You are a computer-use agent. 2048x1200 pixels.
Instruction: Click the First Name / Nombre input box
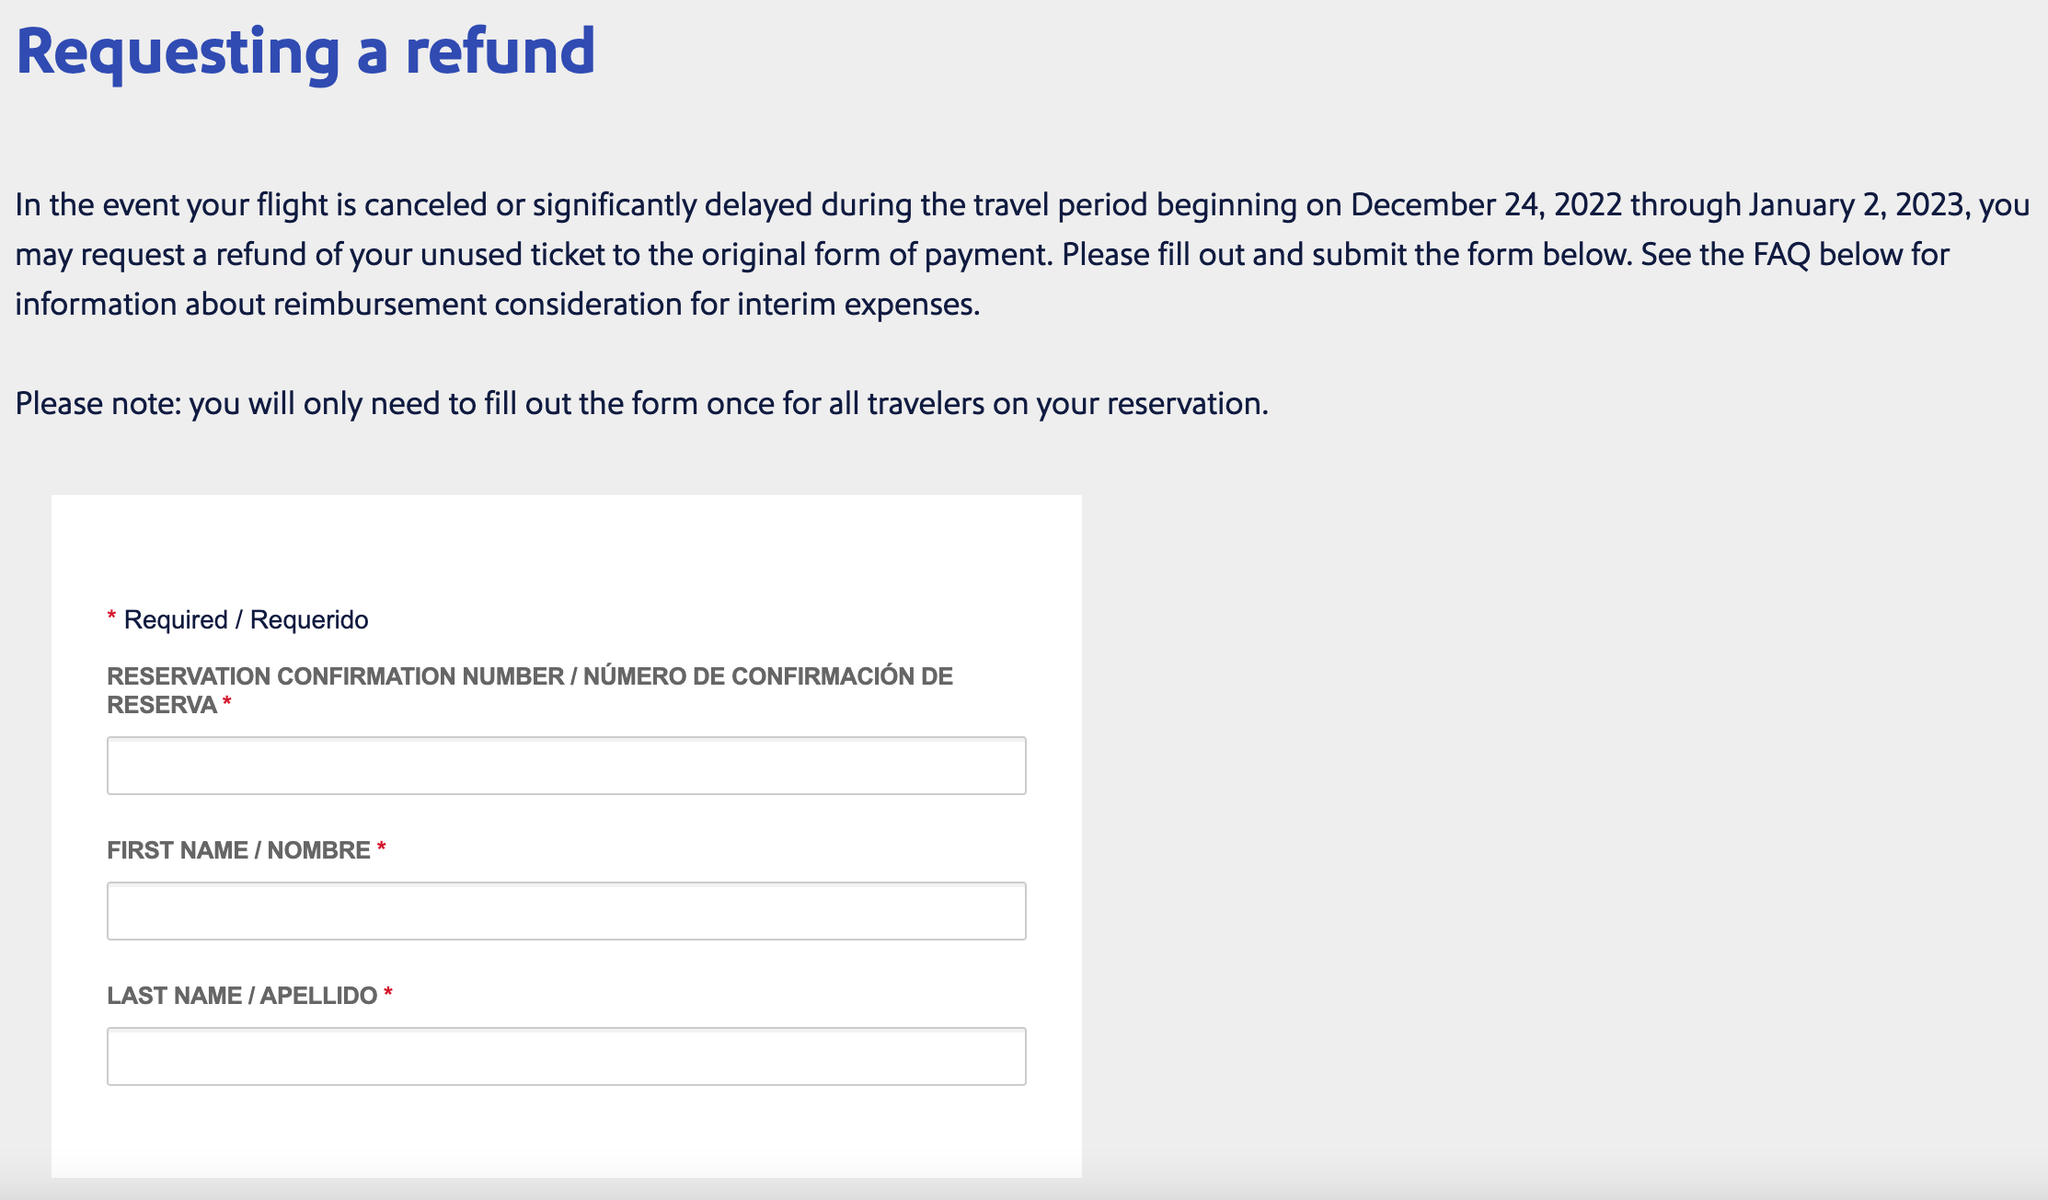pos(565,910)
